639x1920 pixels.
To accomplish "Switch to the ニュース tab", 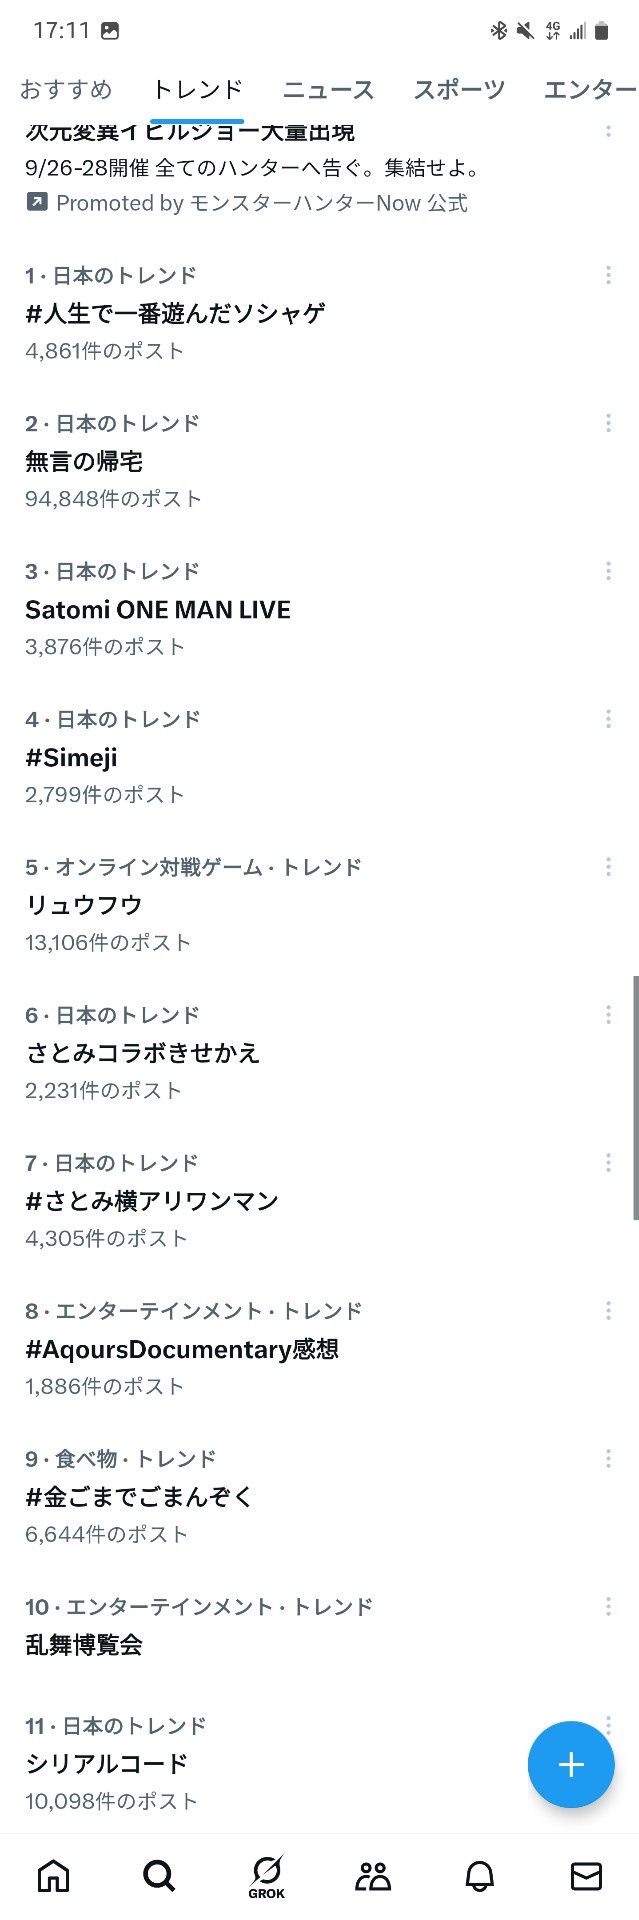I will coord(328,89).
